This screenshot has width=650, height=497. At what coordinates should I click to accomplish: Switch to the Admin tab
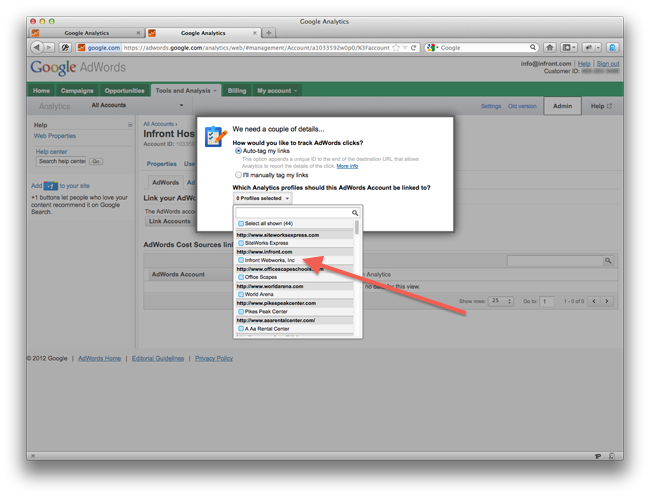point(562,106)
